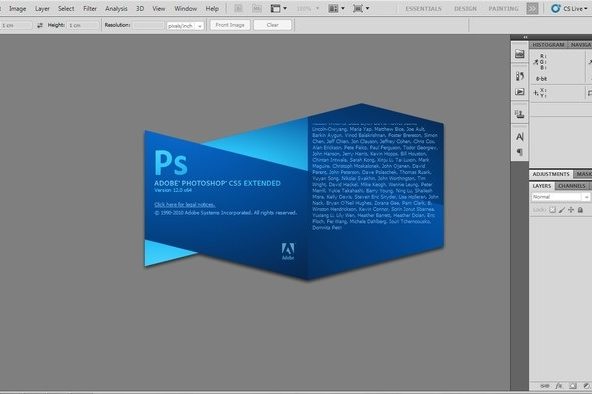This screenshot has height=394, width=592.
Task: Open the View Extras dropdown
Action: click(x=279, y=8)
